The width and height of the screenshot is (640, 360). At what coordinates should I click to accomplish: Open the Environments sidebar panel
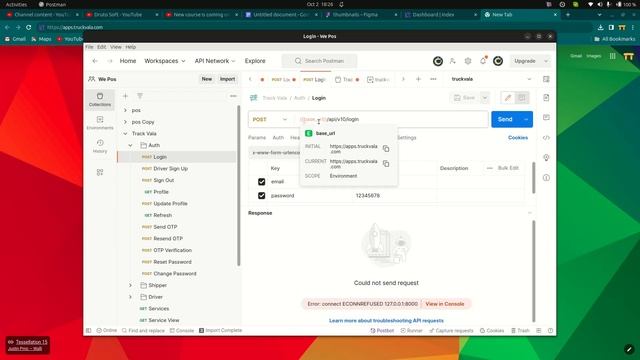click(100, 123)
